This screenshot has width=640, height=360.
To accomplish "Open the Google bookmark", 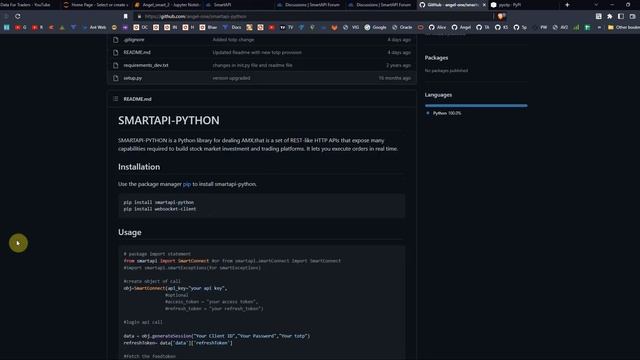I will coord(375,27).
